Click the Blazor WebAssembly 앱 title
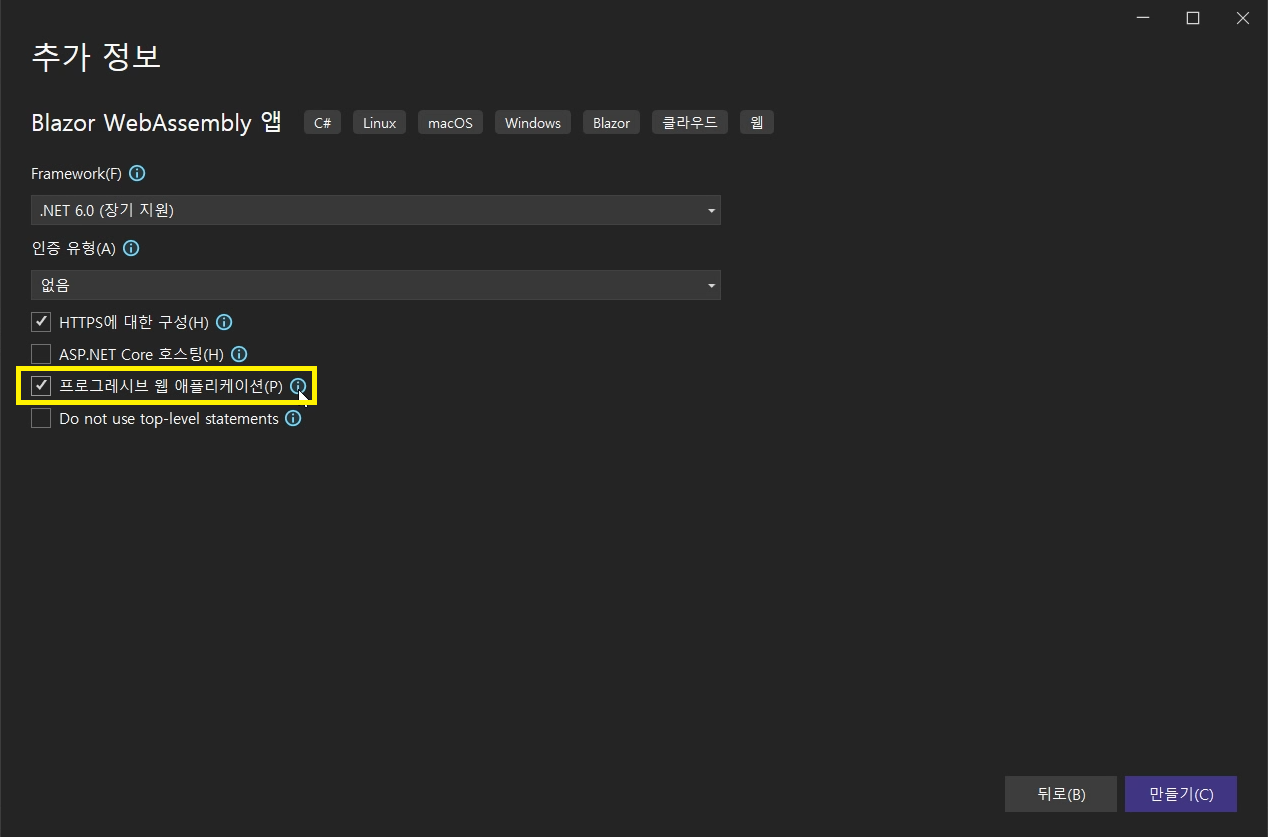Screen dimensions: 1268x837 pyautogui.click(x=156, y=123)
